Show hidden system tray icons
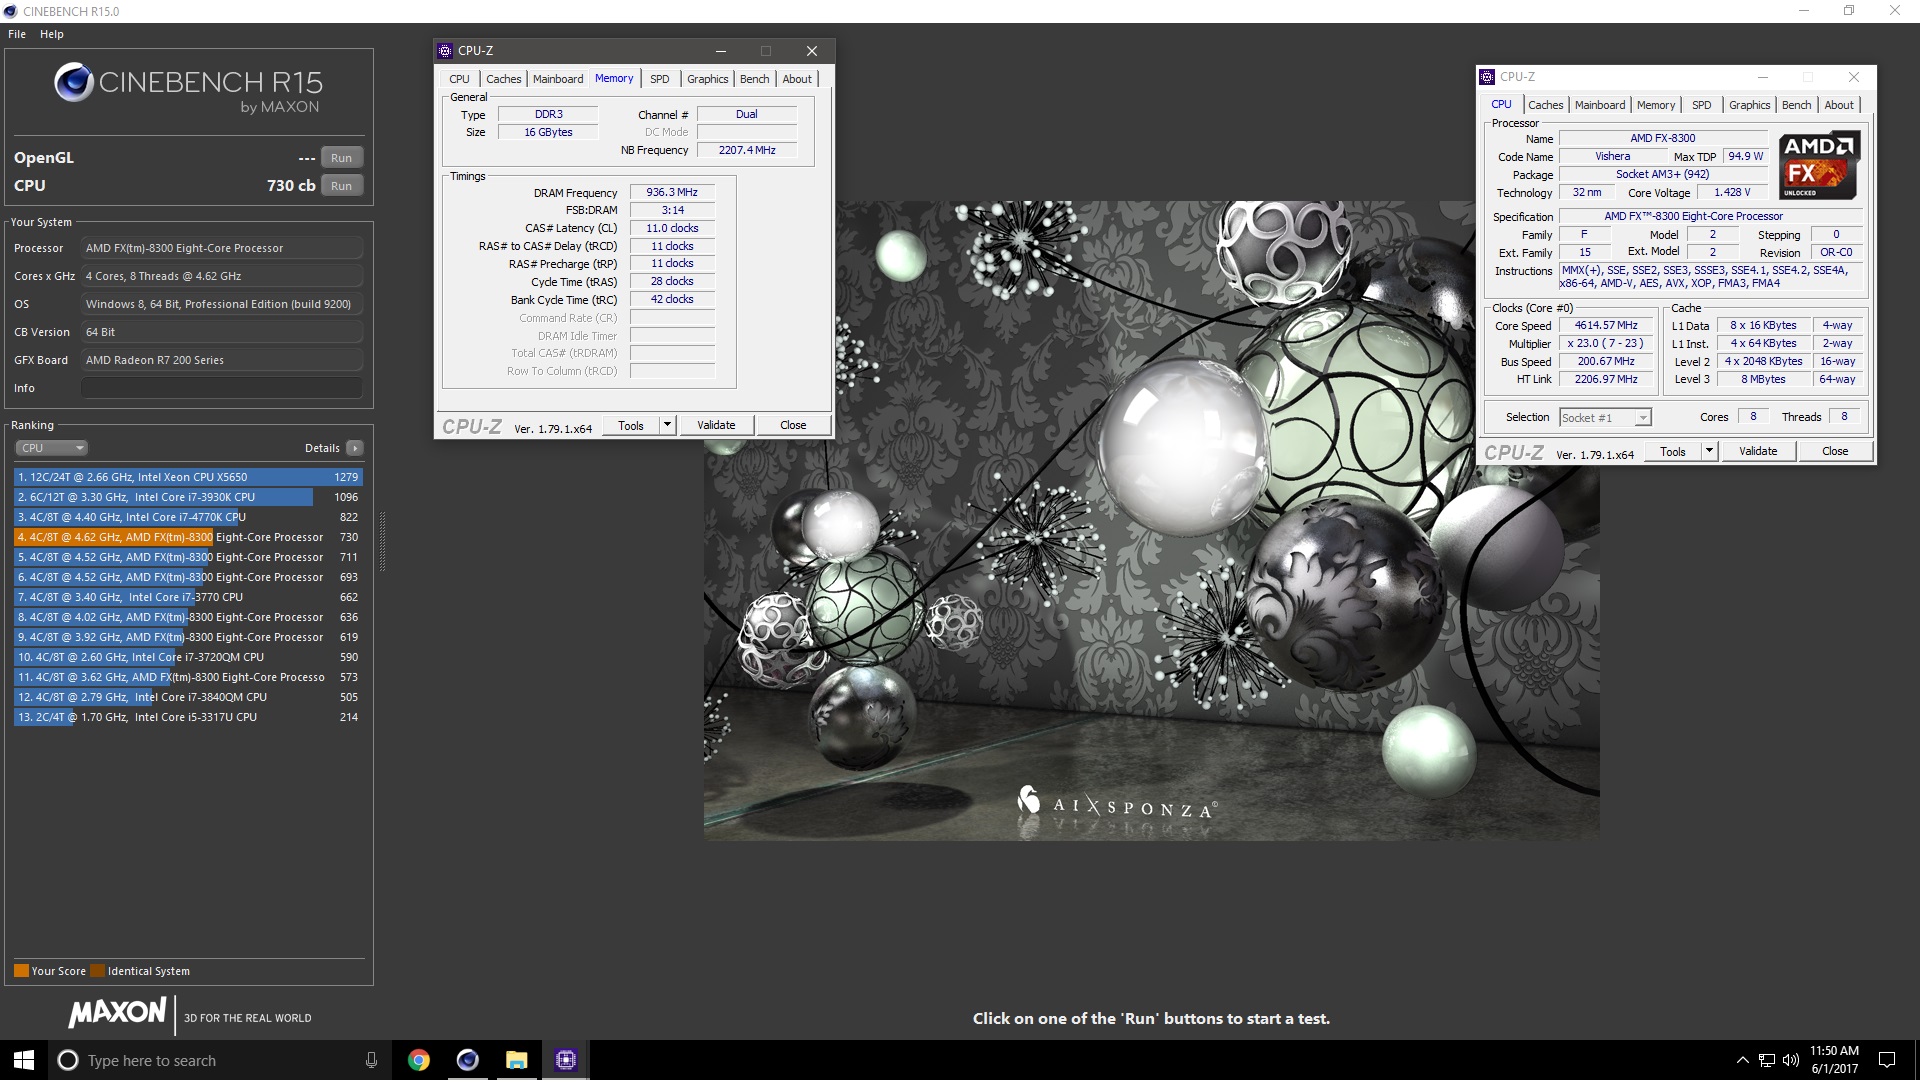This screenshot has width=1920, height=1082. click(x=1742, y=1060)
